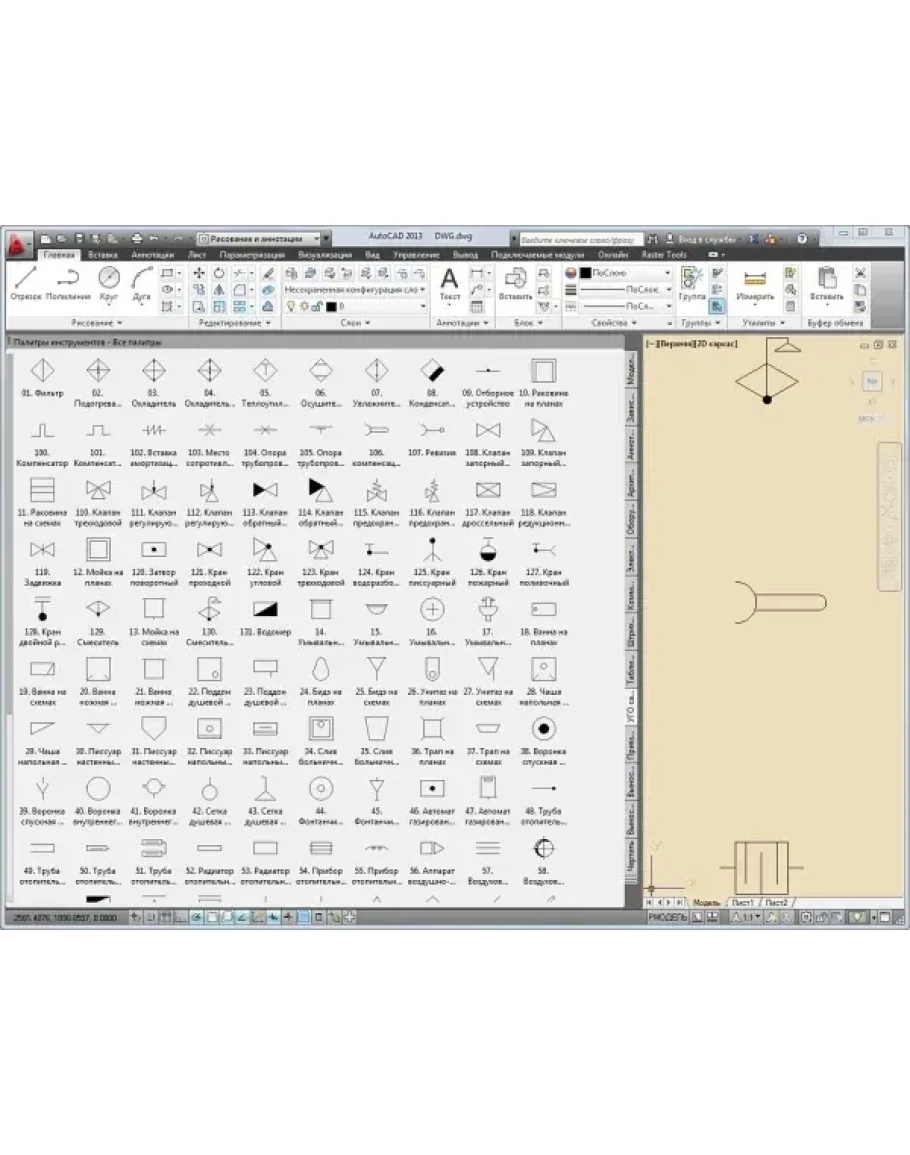Insert the 01. Фильтр palette symbol

[x=42, y=373]
